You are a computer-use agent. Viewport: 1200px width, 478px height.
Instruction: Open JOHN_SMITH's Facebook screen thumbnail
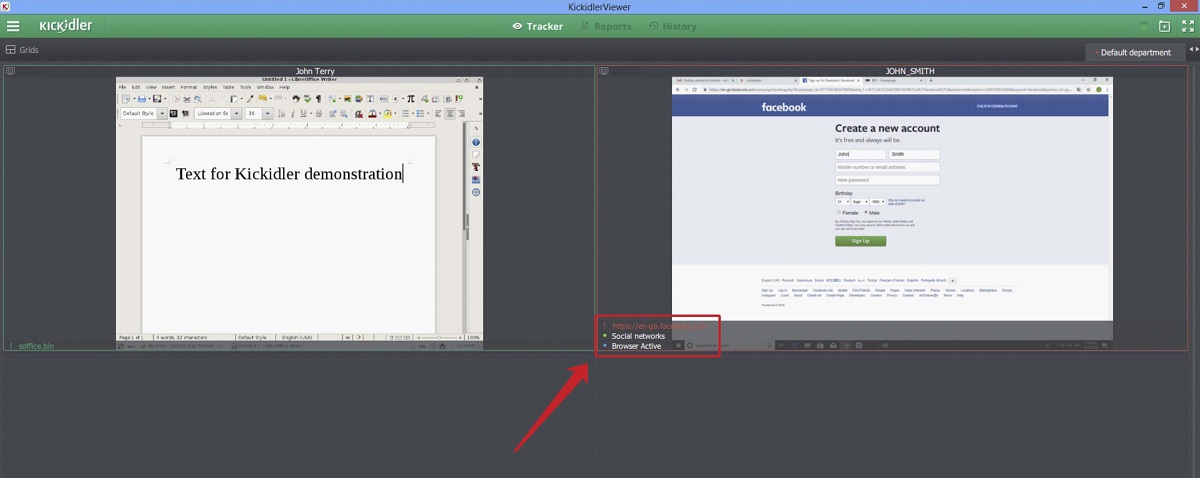[x=892, y=212]
